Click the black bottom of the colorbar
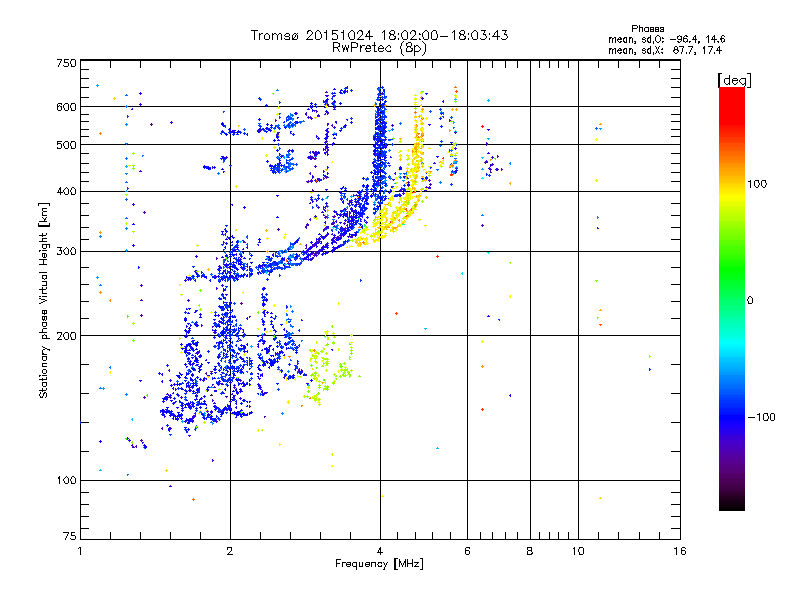The height and width of the screenshot is (600, 800). [732, 503]
